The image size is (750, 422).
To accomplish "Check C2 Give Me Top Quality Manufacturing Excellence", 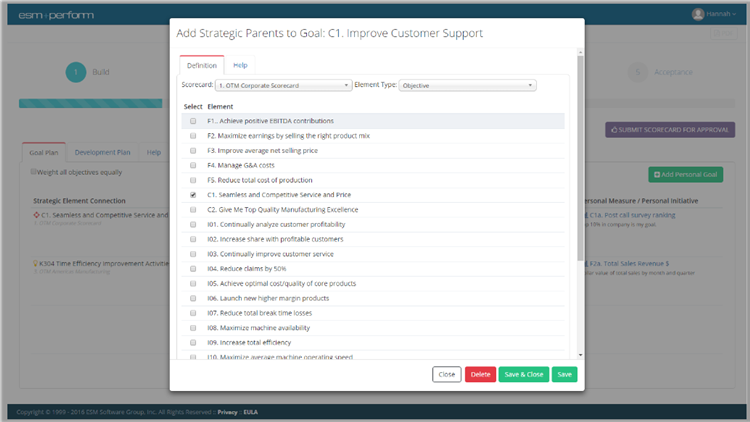I will click(x=193, y=210).
